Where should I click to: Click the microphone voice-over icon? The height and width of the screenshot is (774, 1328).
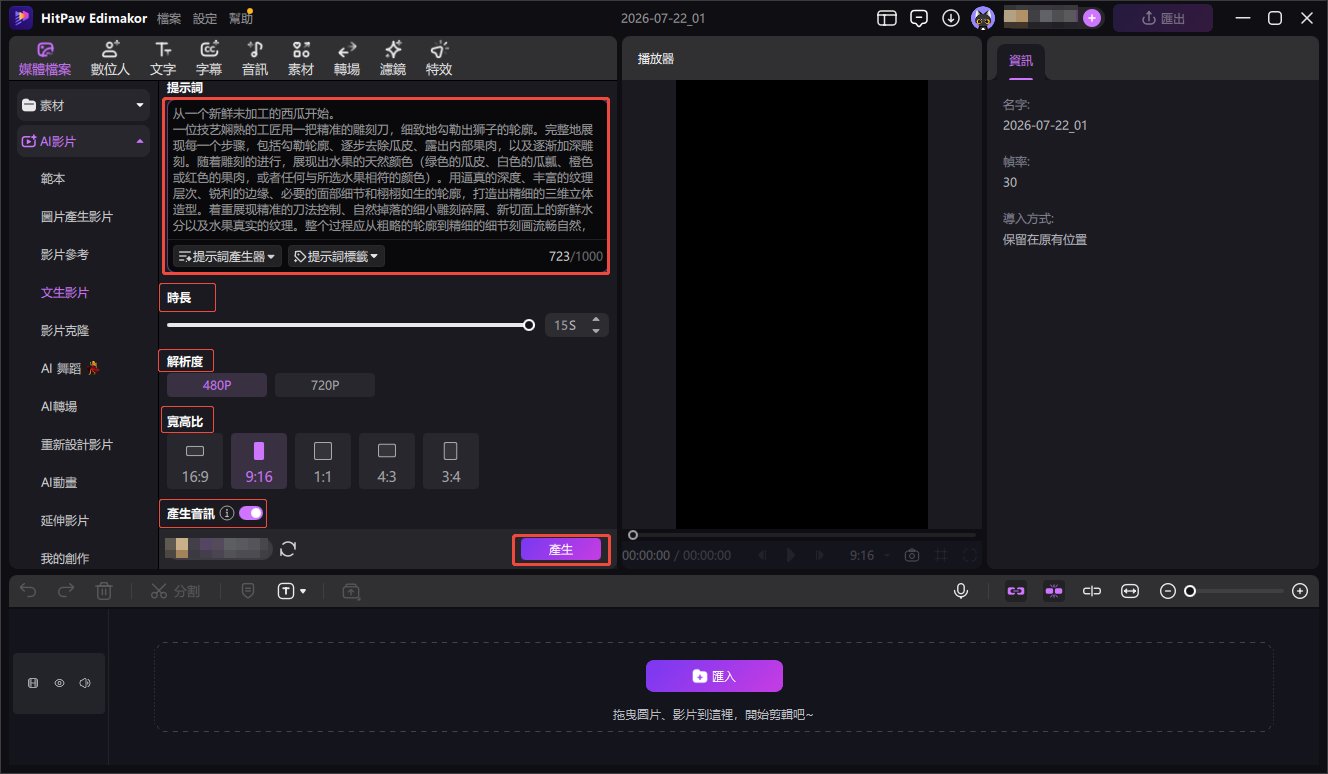[961, 591]
